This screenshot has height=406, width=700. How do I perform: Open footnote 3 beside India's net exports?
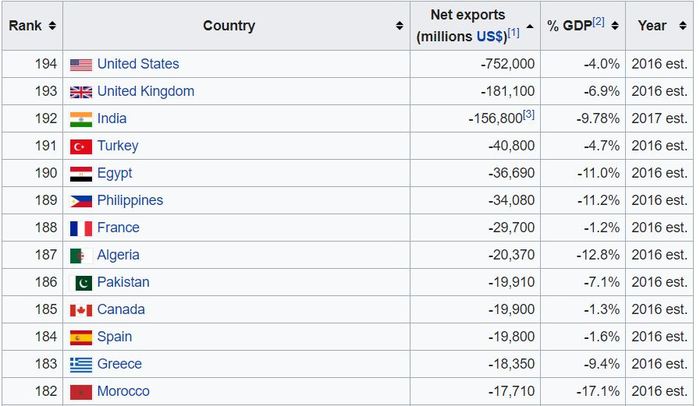click(x=529, y=115)
